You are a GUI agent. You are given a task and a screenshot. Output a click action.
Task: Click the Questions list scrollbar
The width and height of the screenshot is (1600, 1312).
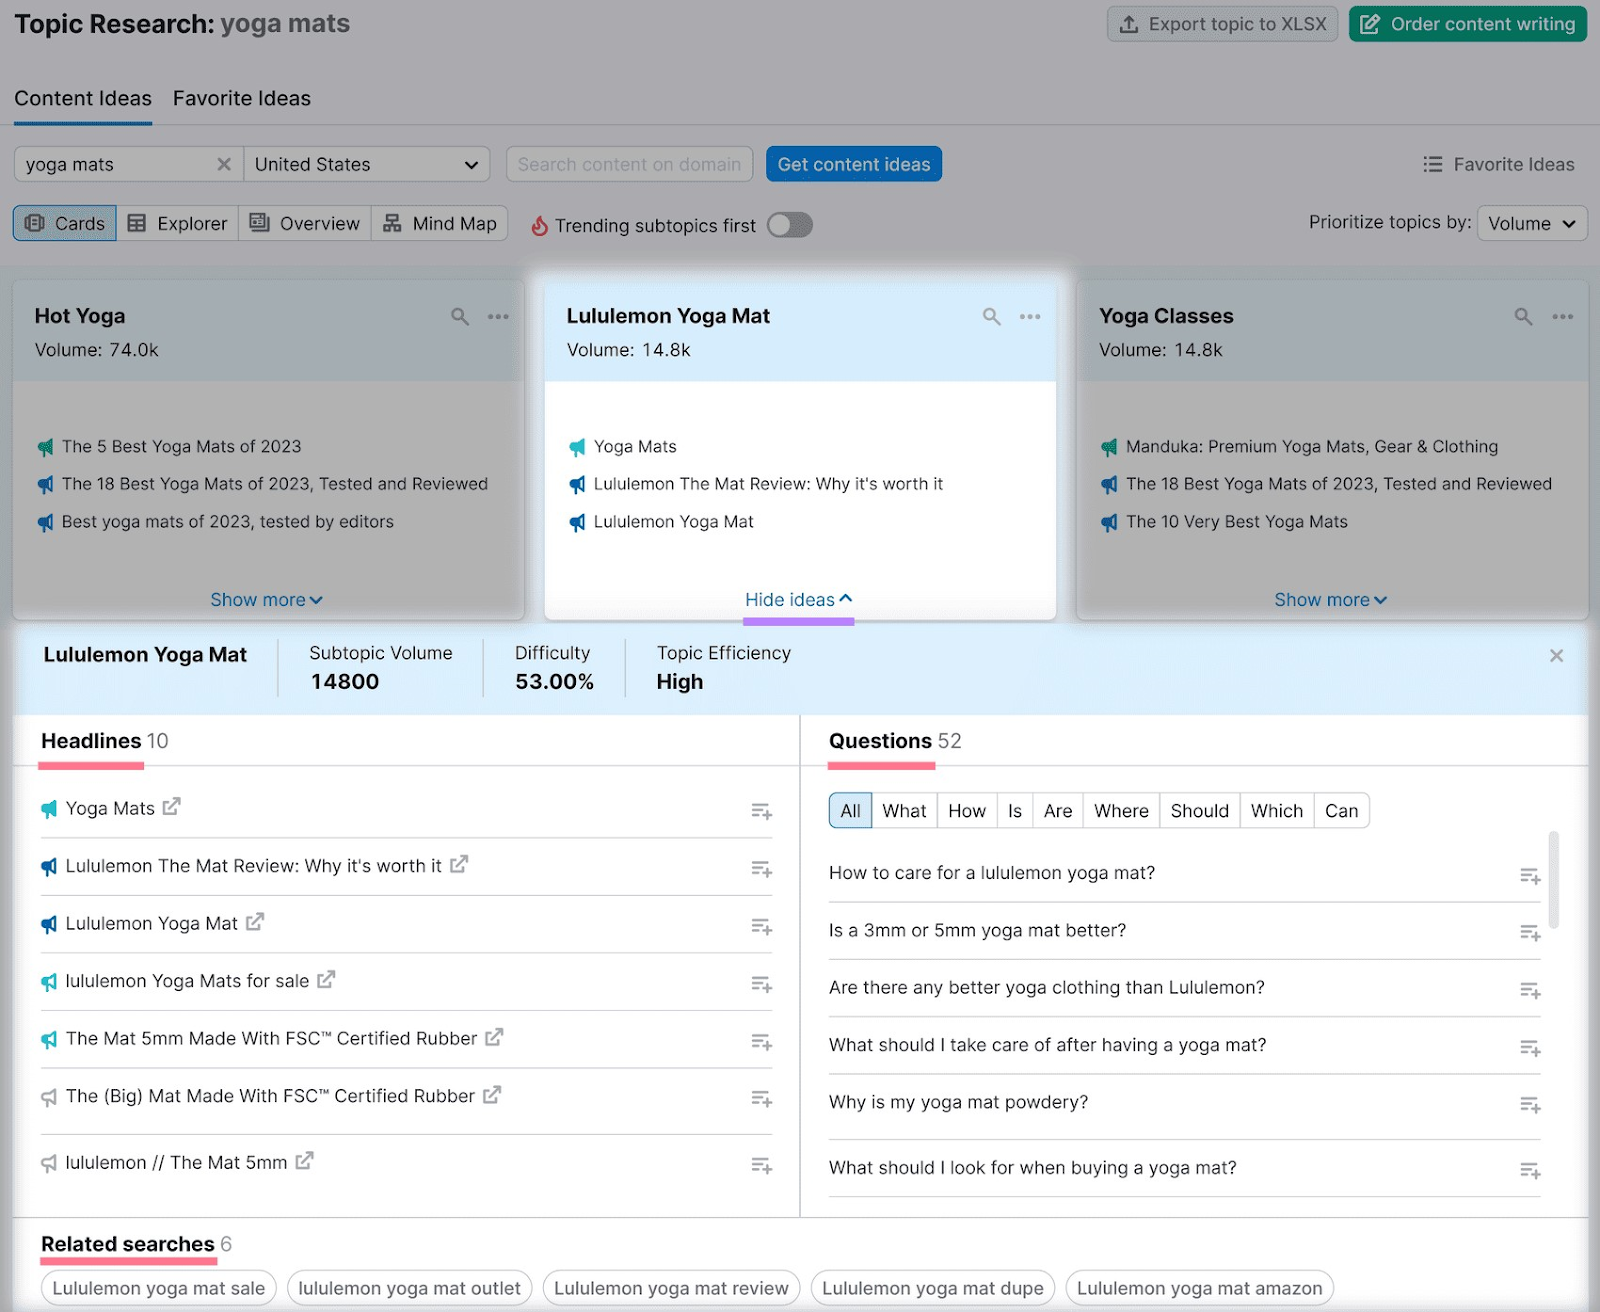pos(1553,880)
